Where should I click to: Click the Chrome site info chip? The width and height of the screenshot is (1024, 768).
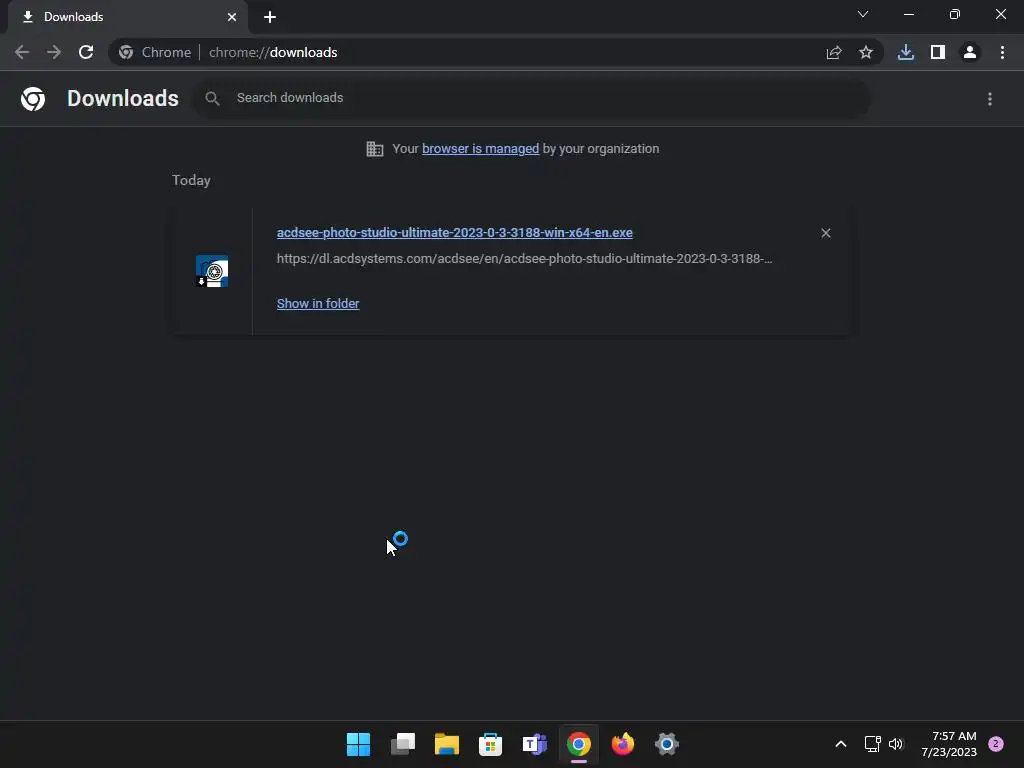(155, 52)
